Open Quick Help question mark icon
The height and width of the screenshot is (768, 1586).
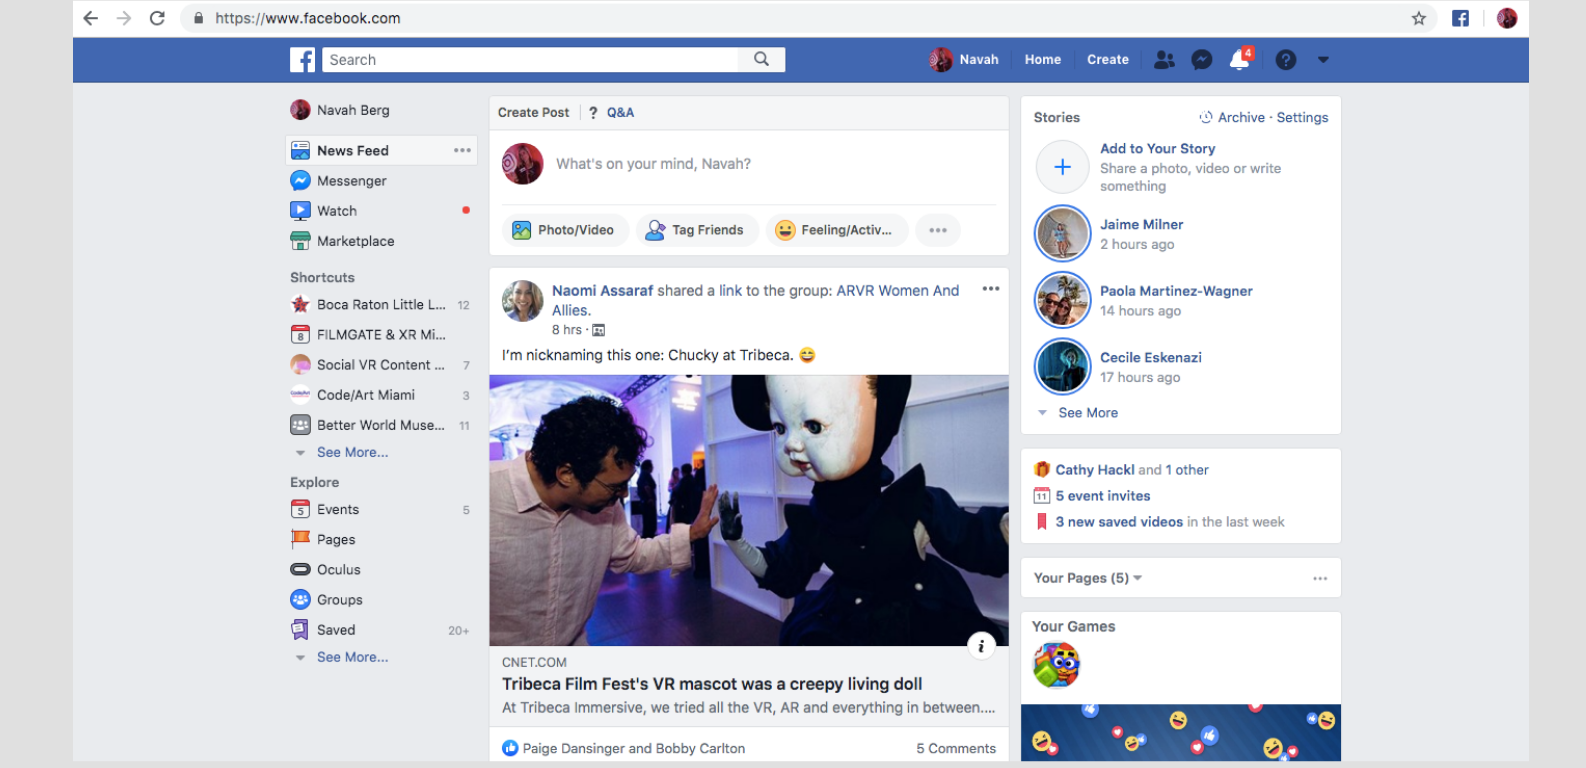(x=1286, y=60)
